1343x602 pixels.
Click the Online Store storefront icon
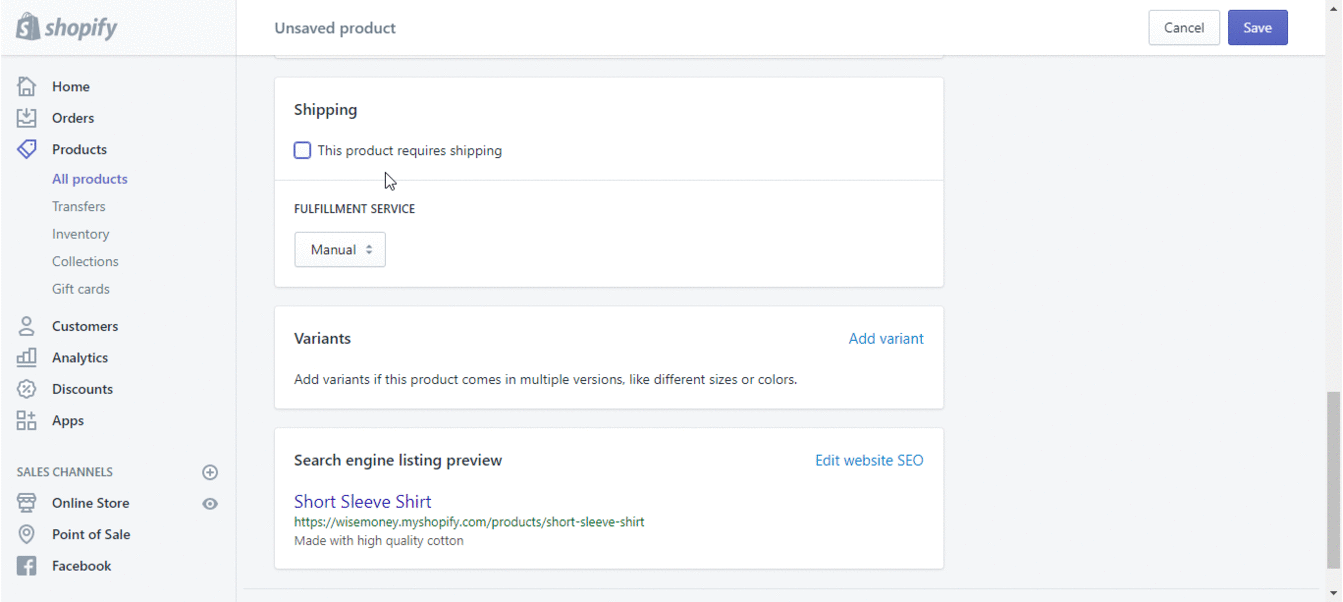(x=27, y=503)
